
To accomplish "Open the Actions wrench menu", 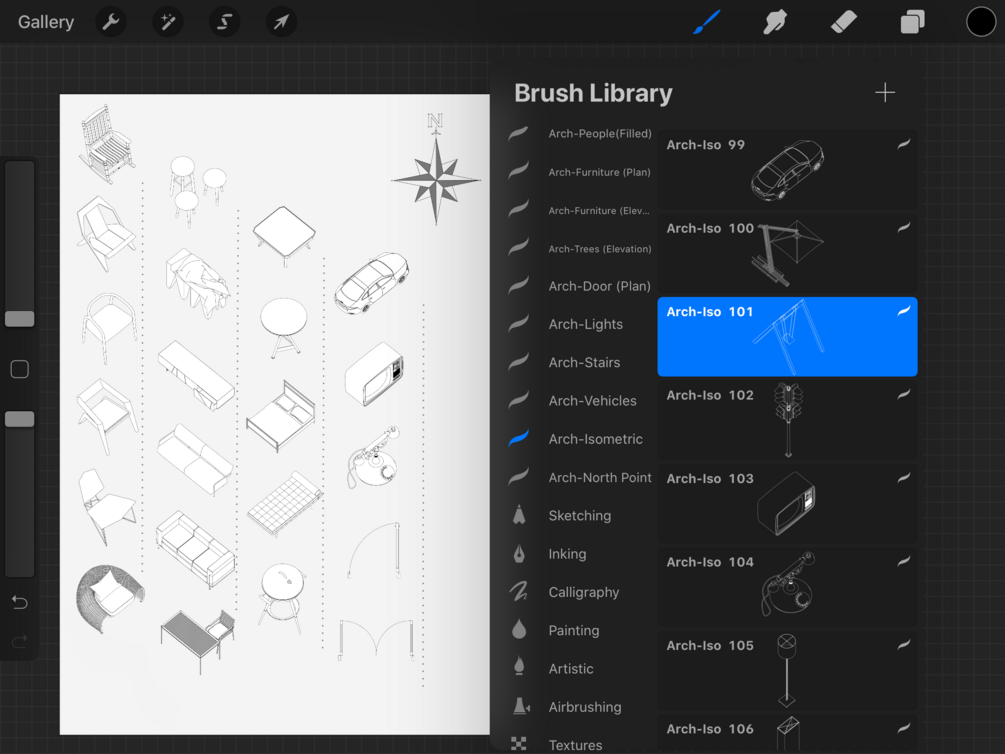I will pos(111,22).
